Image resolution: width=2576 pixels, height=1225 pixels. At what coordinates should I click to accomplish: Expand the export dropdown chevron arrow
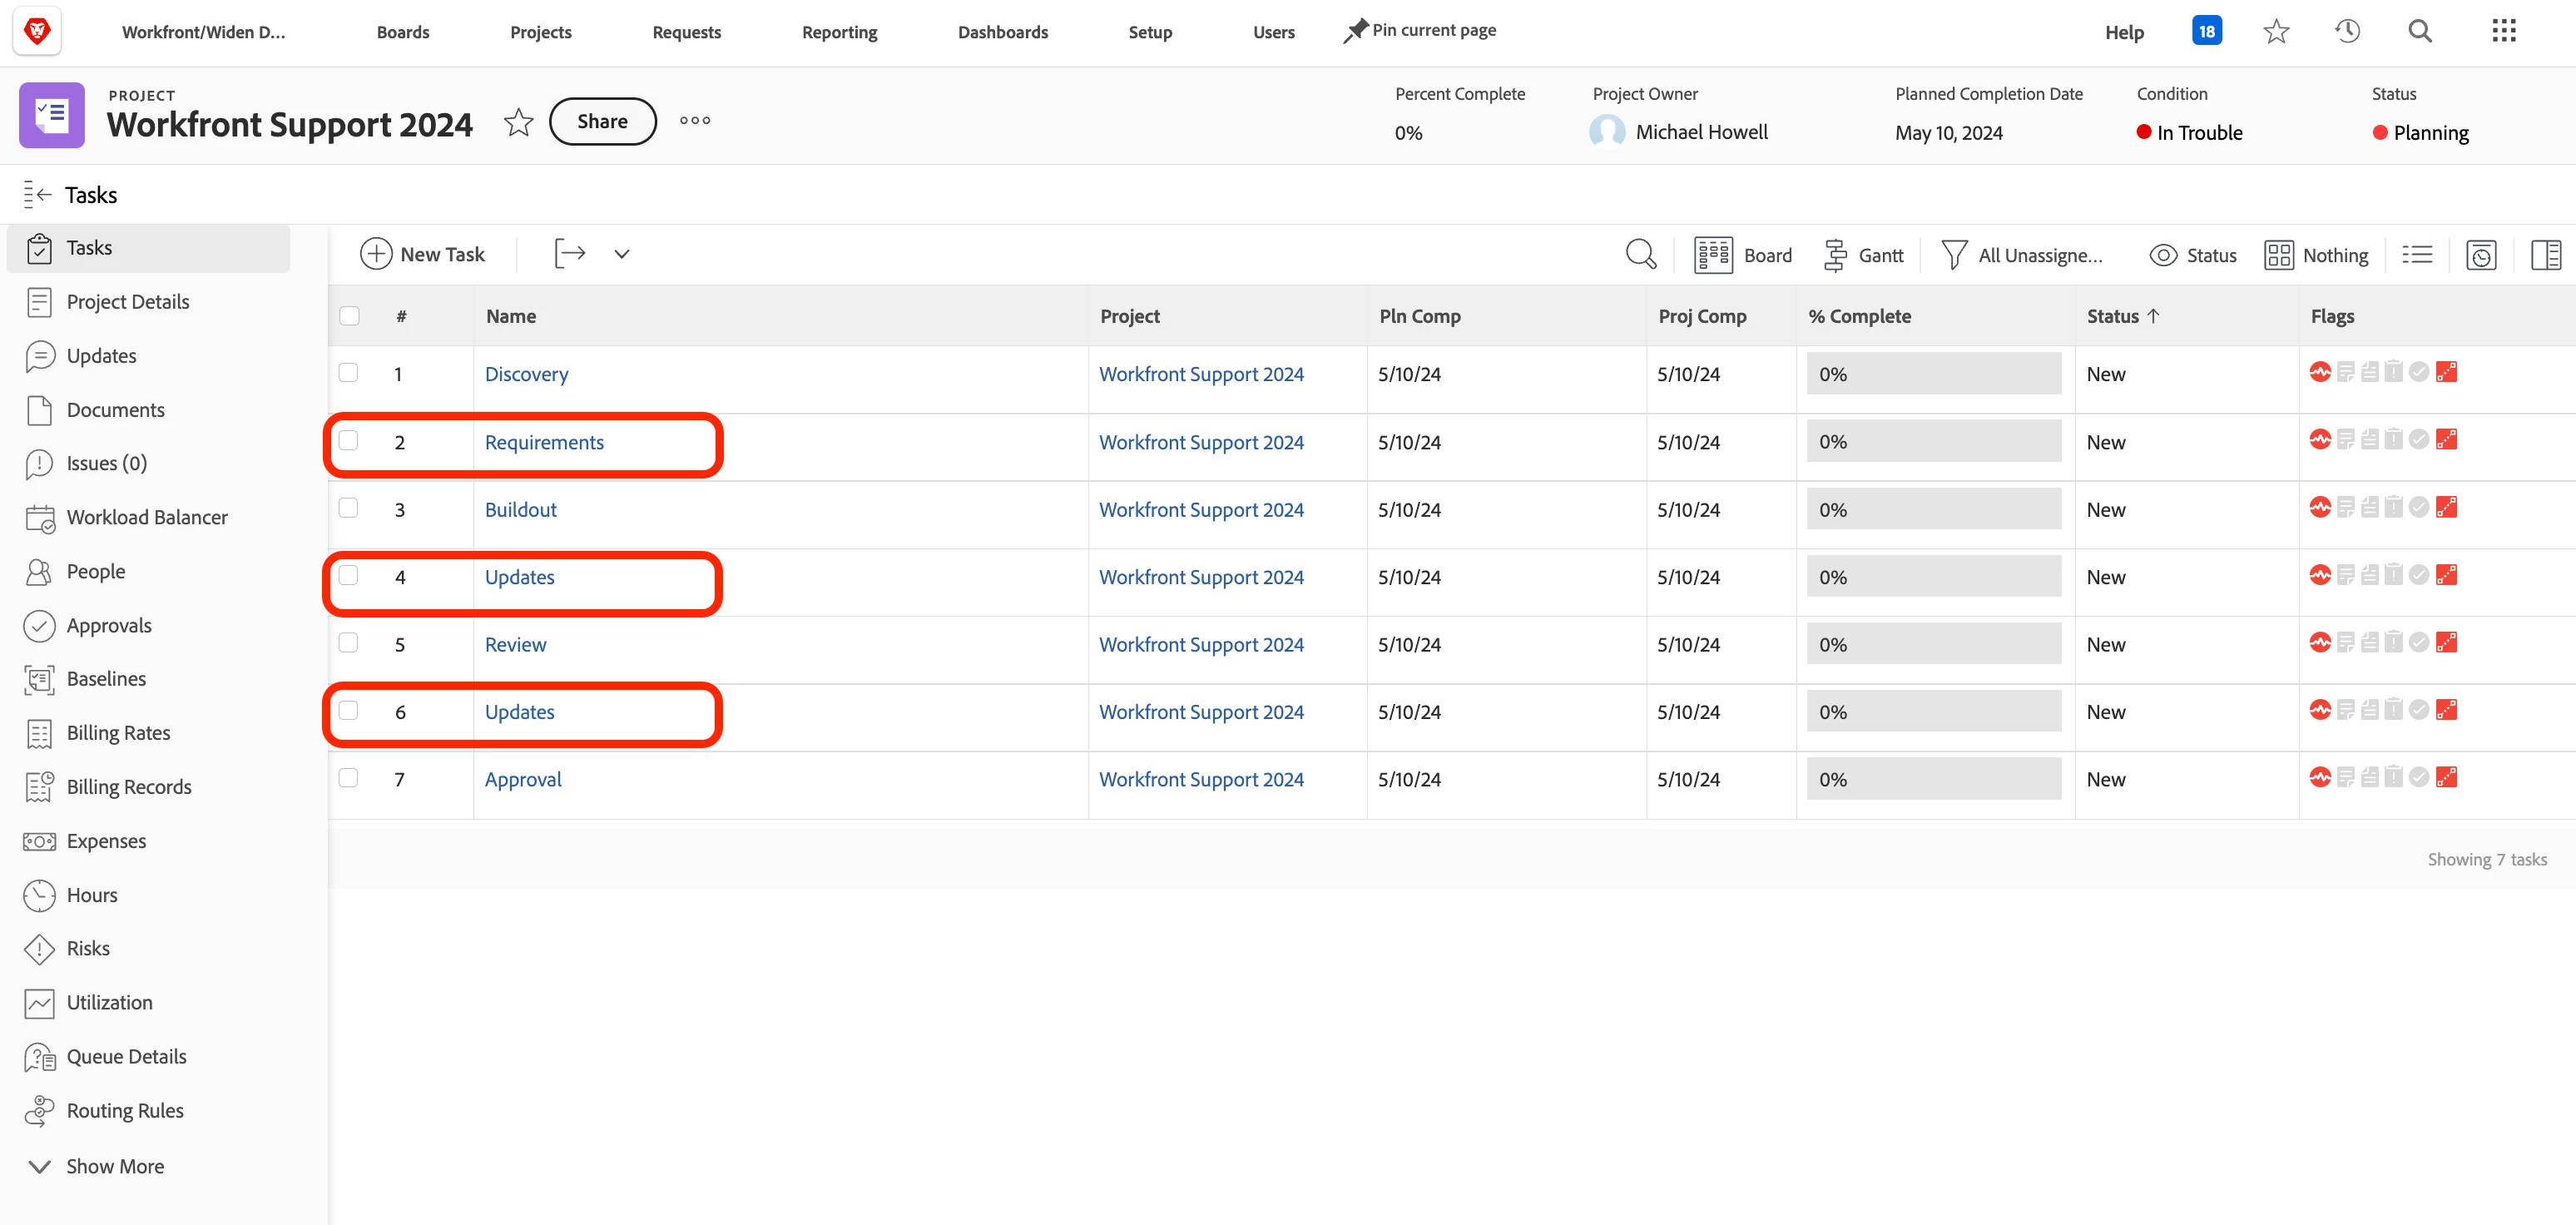pyautogui.click(x=621, y=254)
